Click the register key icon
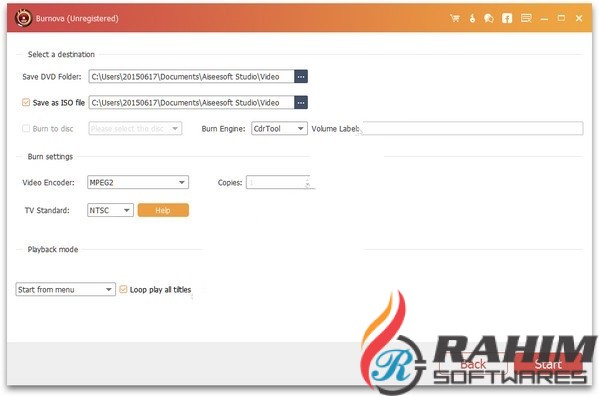 pyautogui.click(x=472, y=18)
